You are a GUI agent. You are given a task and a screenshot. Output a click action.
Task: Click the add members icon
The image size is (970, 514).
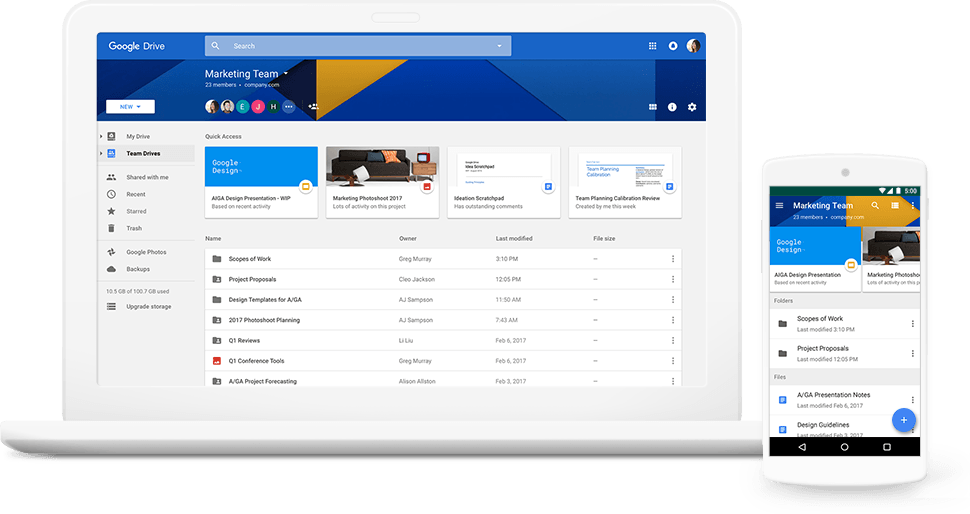(314, 106)
